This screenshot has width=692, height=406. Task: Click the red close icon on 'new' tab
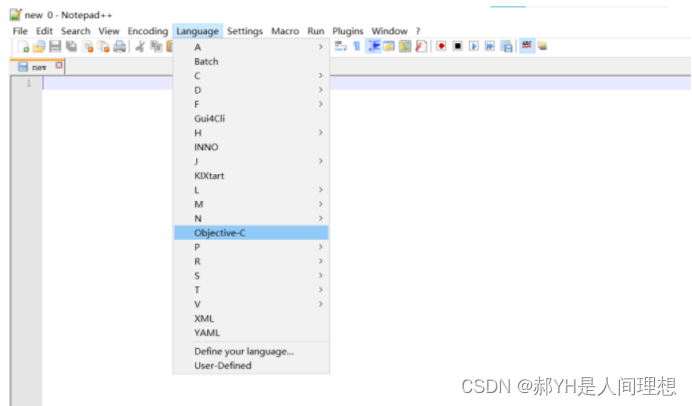(59, 66)
